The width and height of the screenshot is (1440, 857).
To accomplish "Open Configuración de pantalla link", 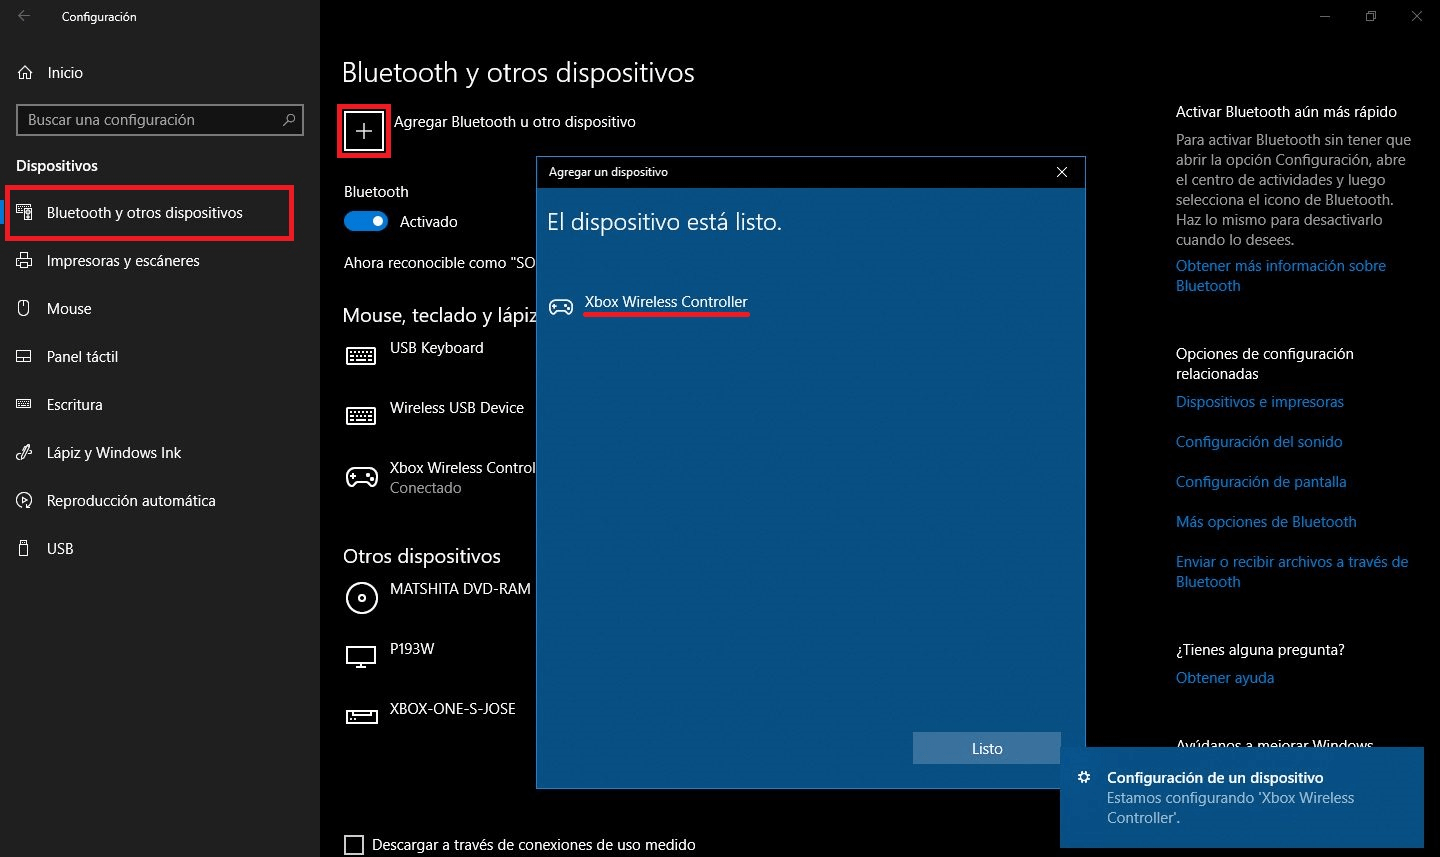I will tap(1261, 482).
